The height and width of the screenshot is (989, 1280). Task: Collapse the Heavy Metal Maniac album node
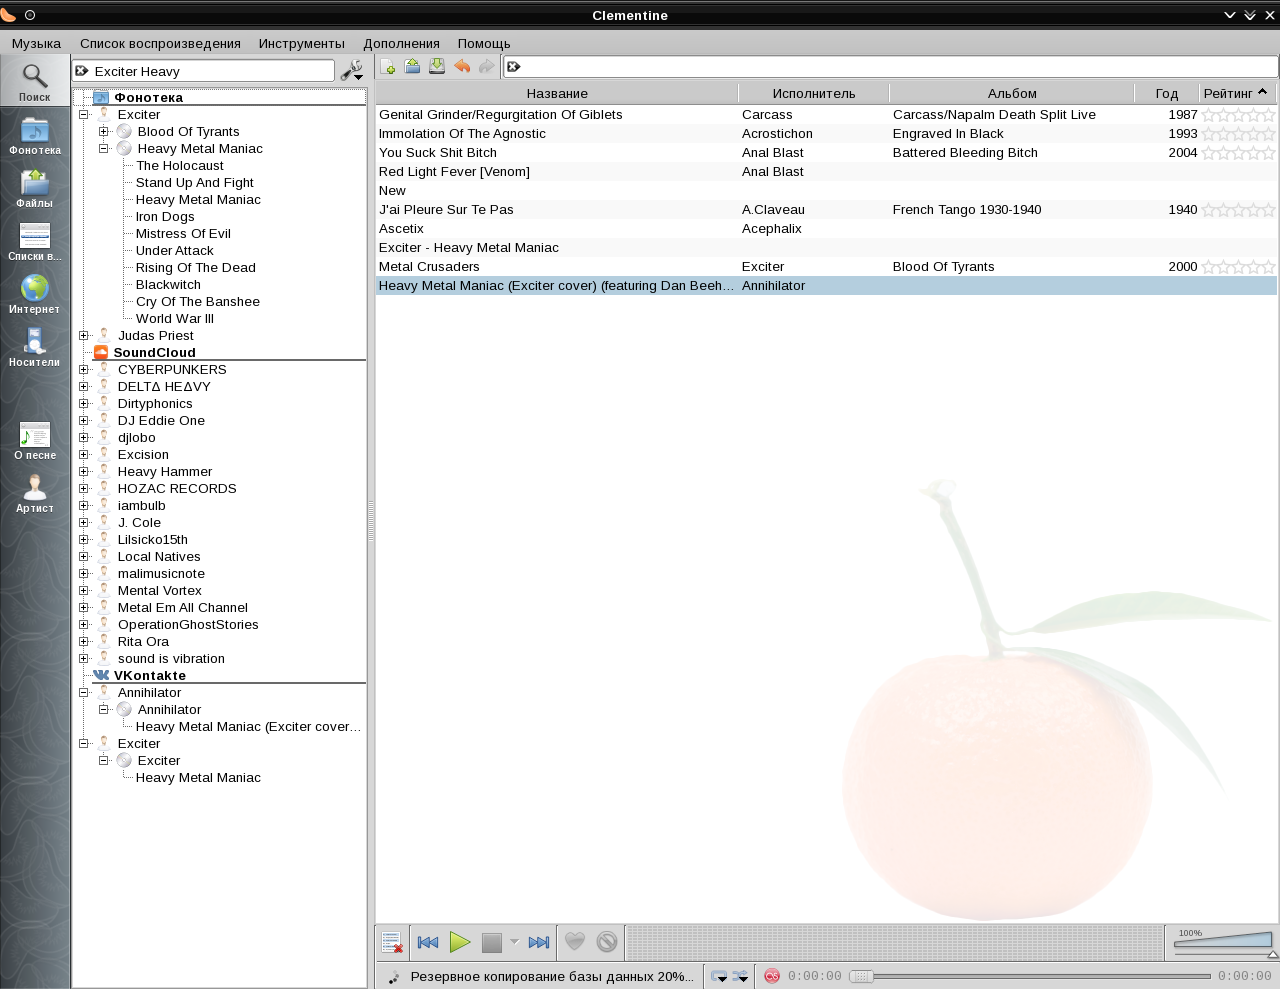point(104,149)
